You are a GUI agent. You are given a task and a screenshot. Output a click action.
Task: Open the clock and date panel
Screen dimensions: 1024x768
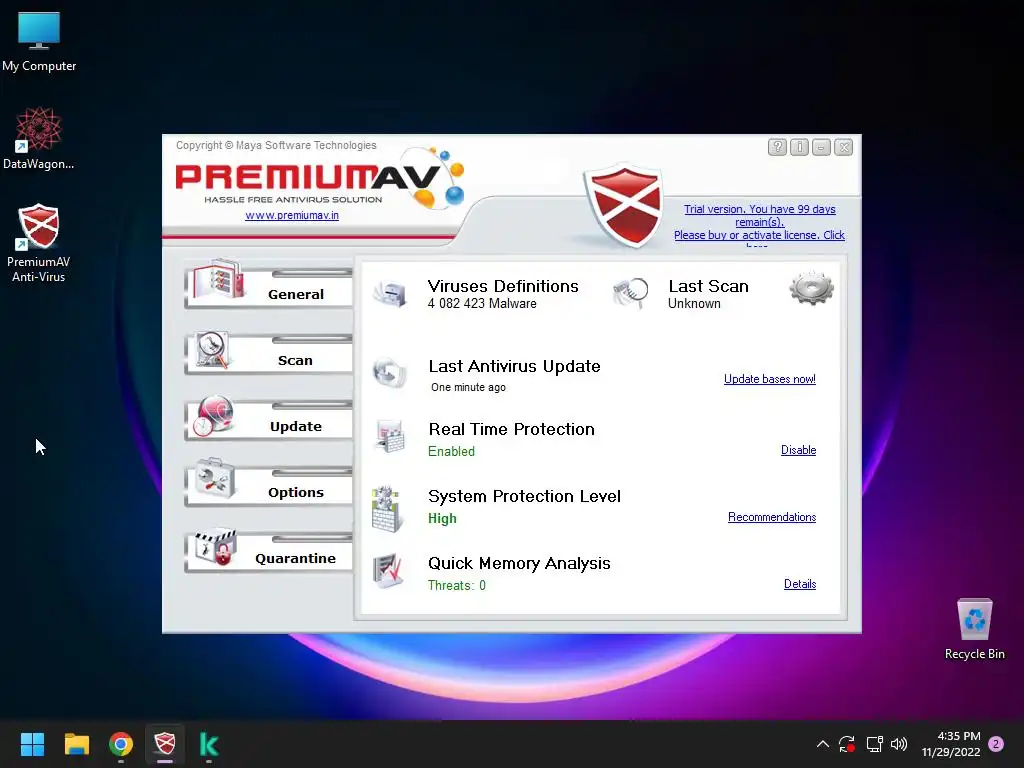pyautogui.click(x=951, y=744)
